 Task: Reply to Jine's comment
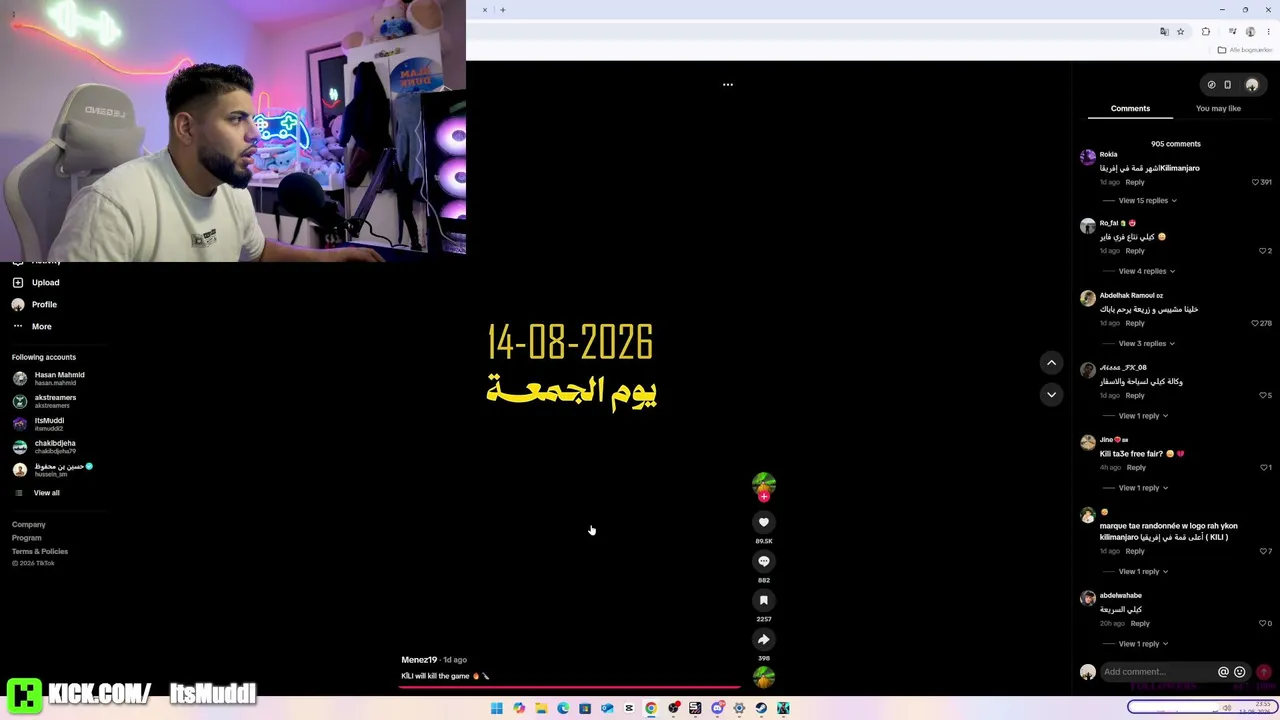(1136, 467)
